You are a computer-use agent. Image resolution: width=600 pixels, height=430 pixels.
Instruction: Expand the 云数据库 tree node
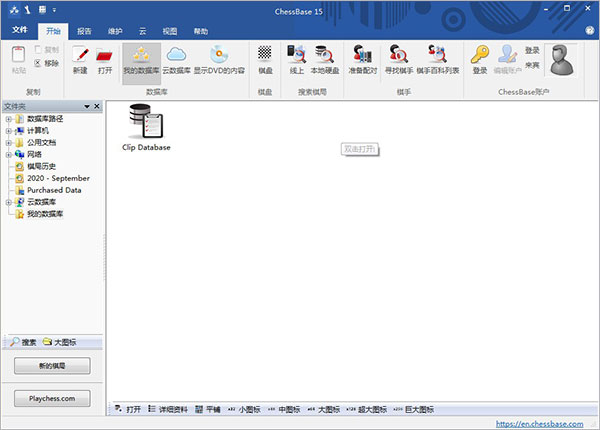click(x=8, y=202)
